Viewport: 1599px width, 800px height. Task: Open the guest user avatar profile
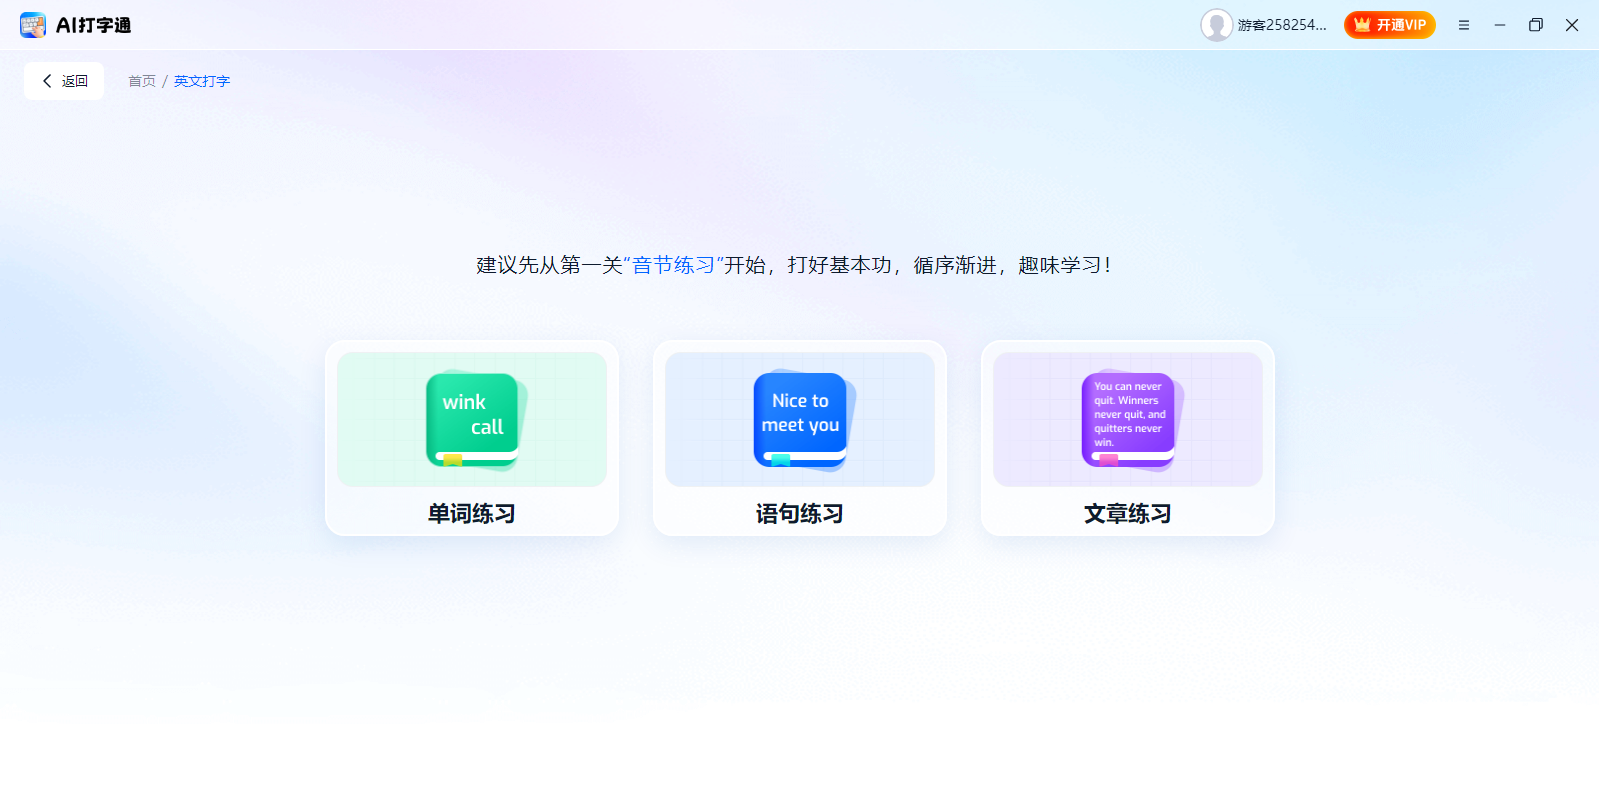[1216, 25]
